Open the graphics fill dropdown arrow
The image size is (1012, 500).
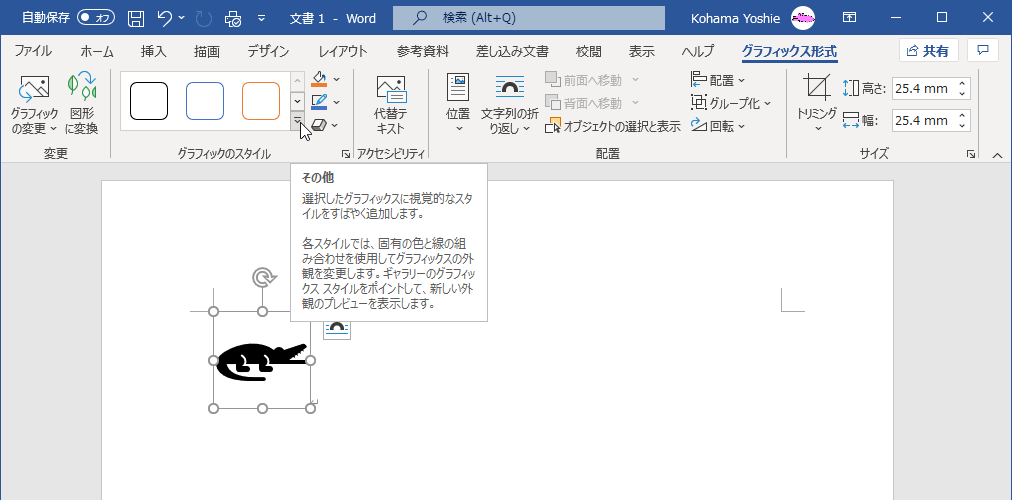point(336,79)
